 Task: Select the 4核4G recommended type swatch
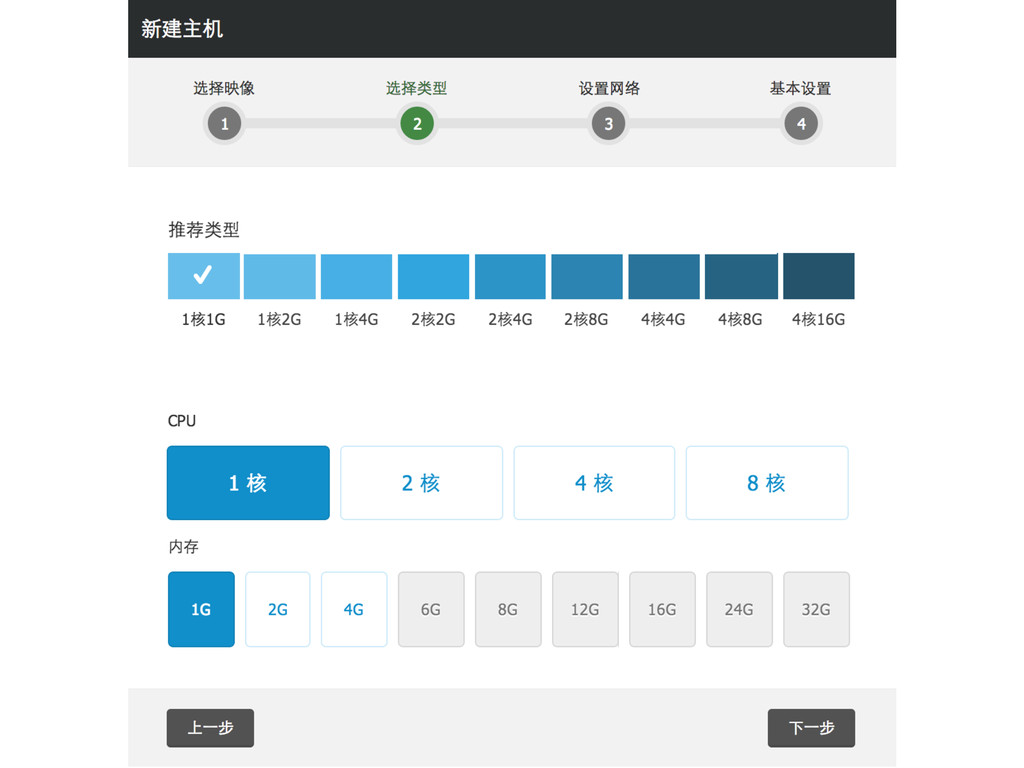click(664, 276)
